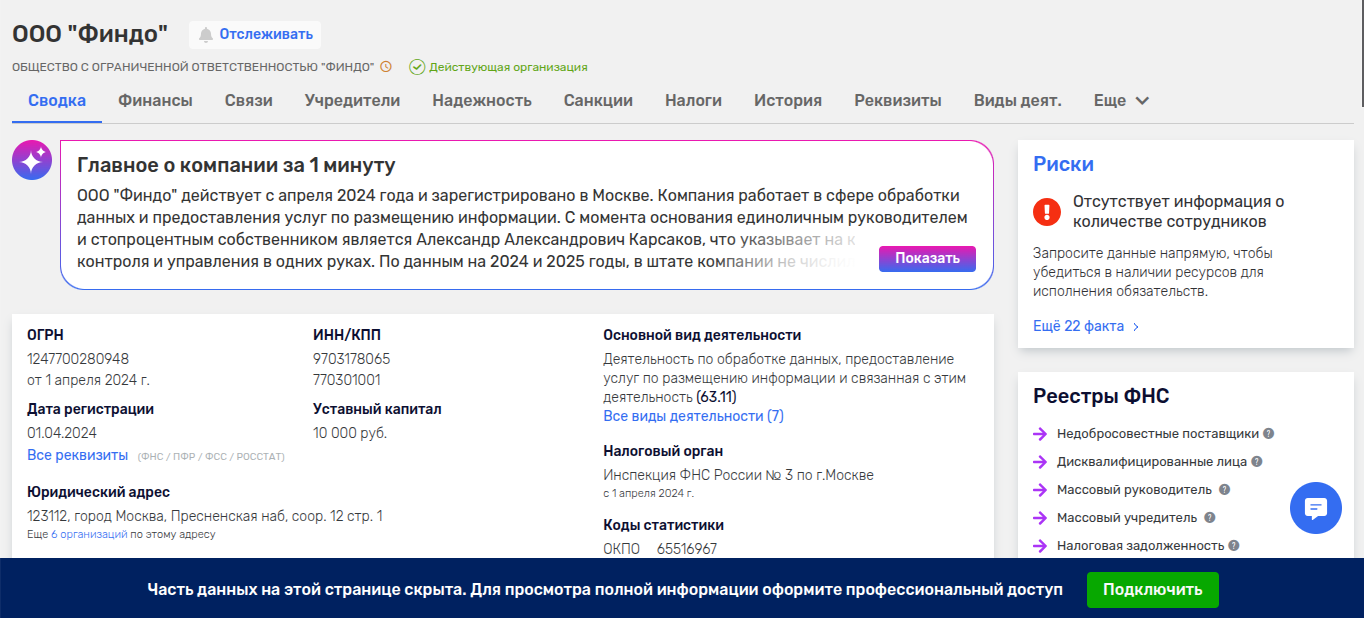
Task: Click the Показать button
Action: pyautogui.click(x=927, y=258)
